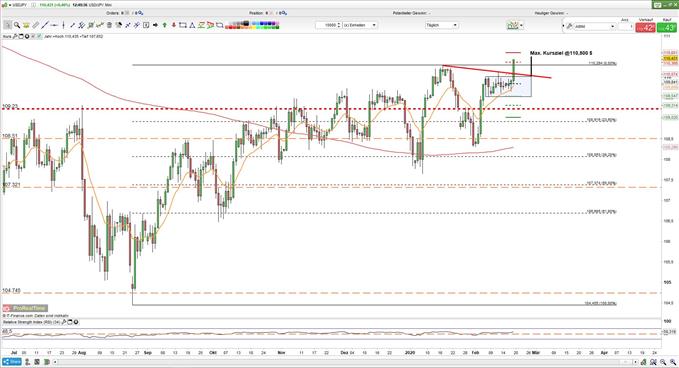Open price indicator wrench settings next to Kurs

tap(15, 36)
